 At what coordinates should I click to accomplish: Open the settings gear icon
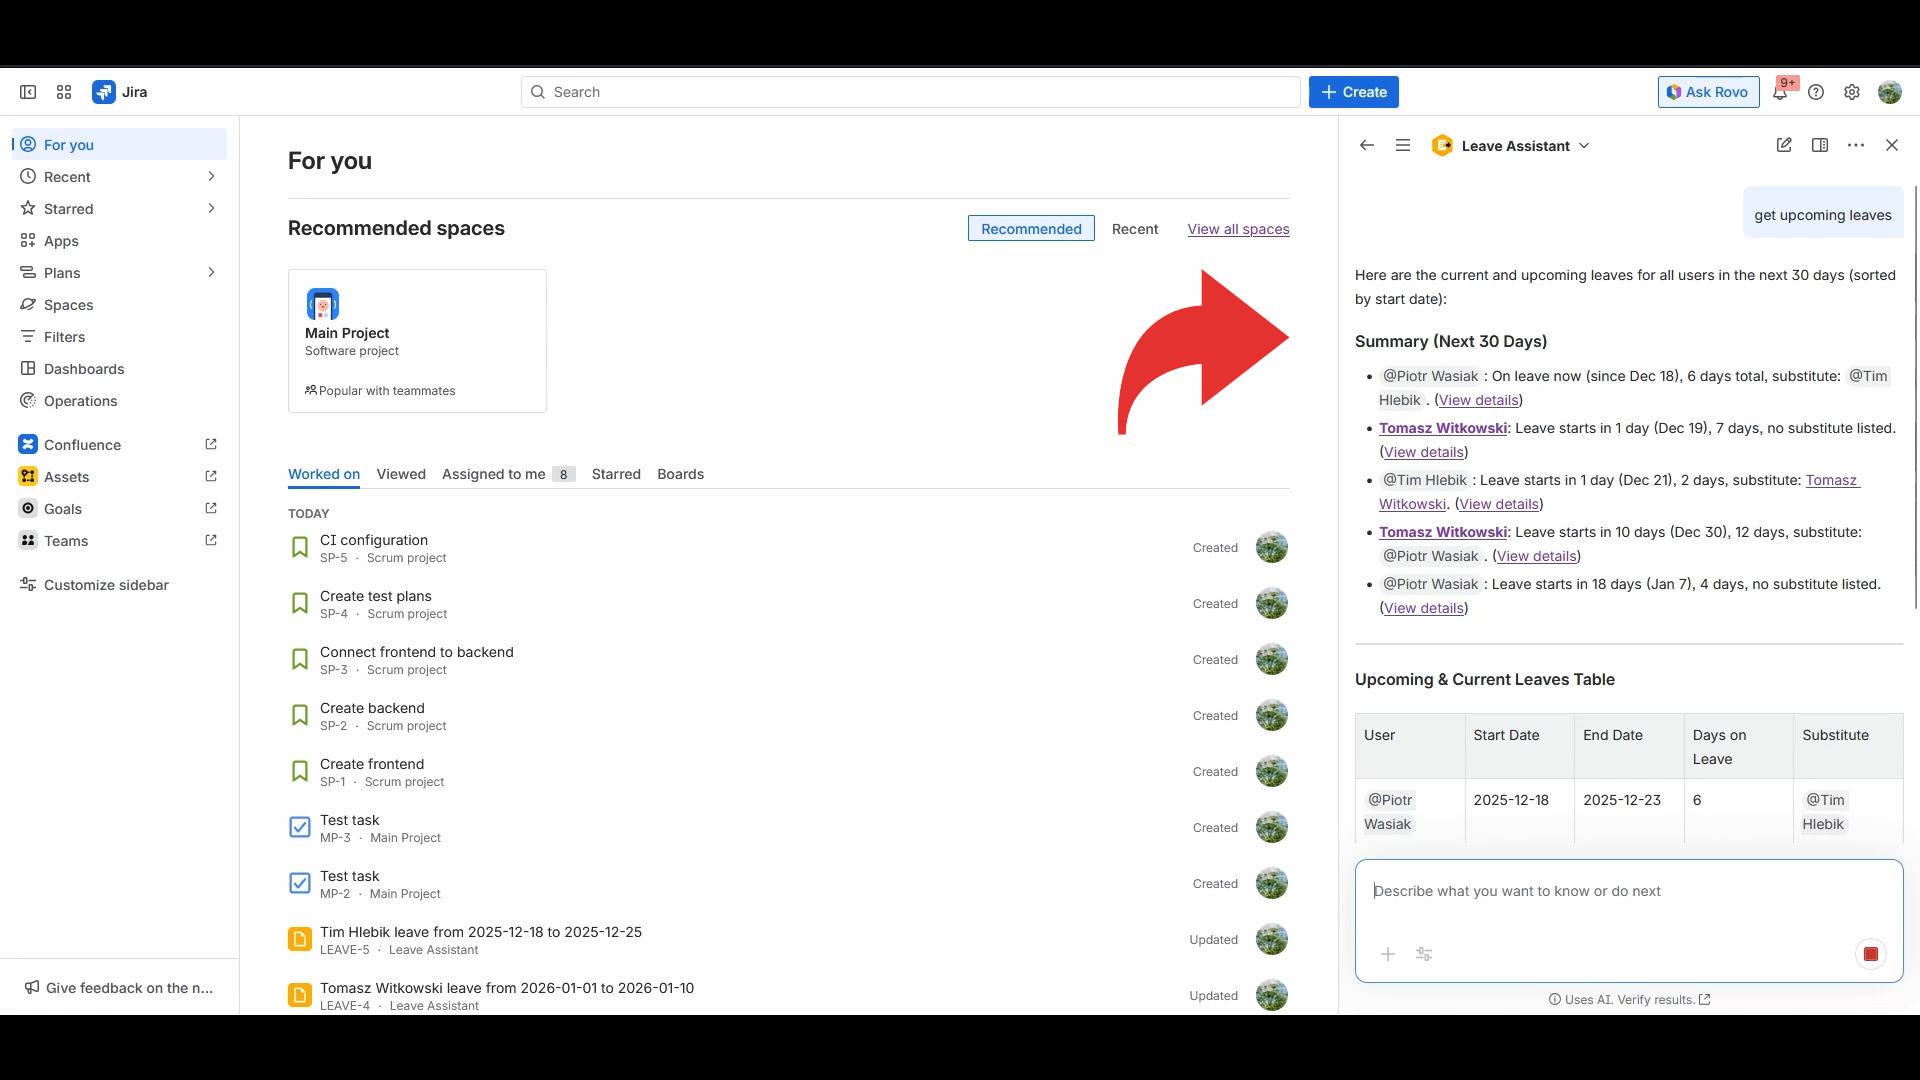(1852, 92)
